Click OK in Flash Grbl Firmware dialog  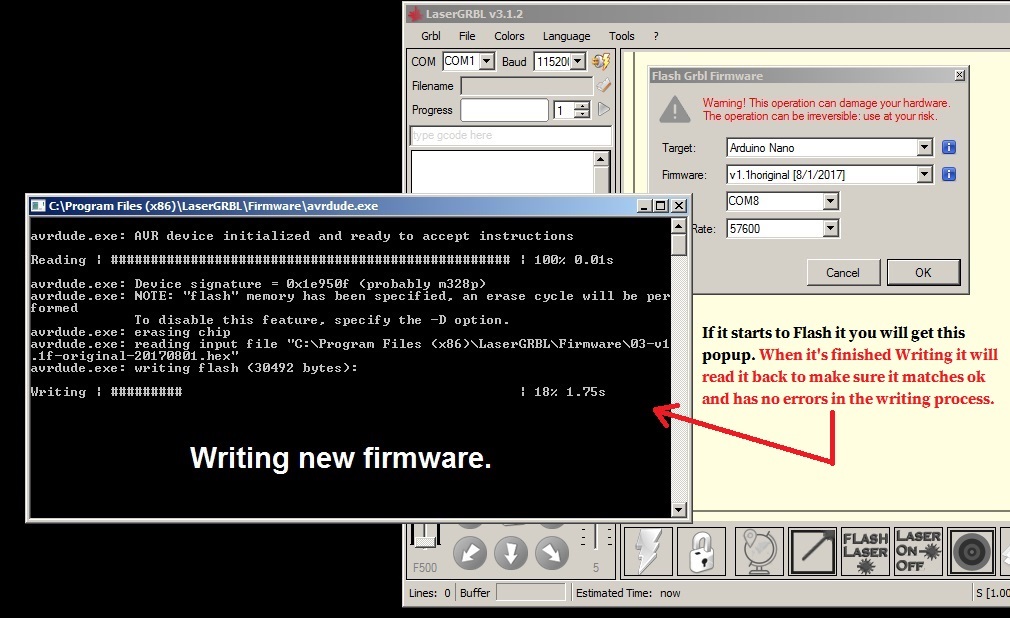point(923,273)
